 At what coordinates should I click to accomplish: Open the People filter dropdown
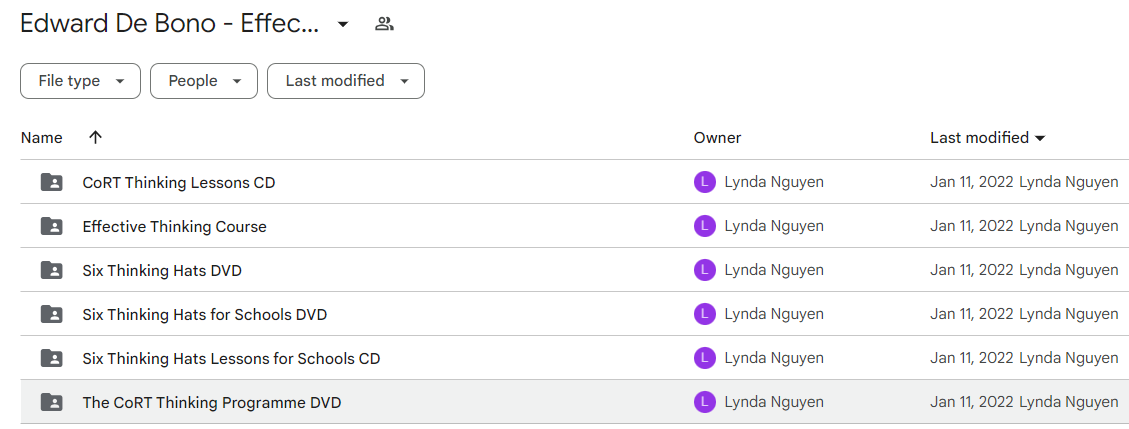coord(204,81)
